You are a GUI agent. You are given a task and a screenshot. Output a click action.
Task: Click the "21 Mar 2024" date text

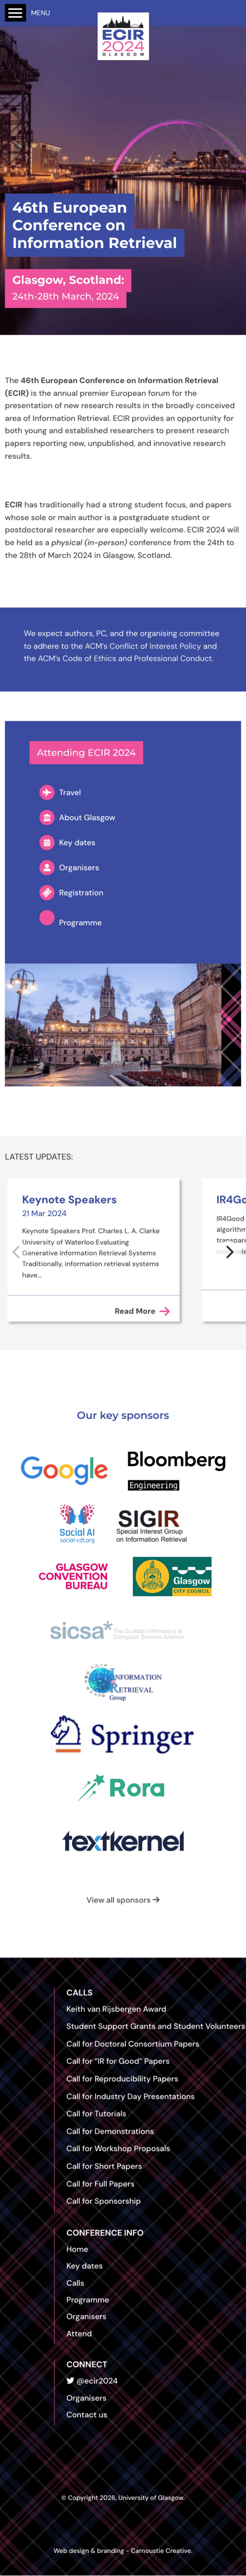click(x=44, y=1213)
